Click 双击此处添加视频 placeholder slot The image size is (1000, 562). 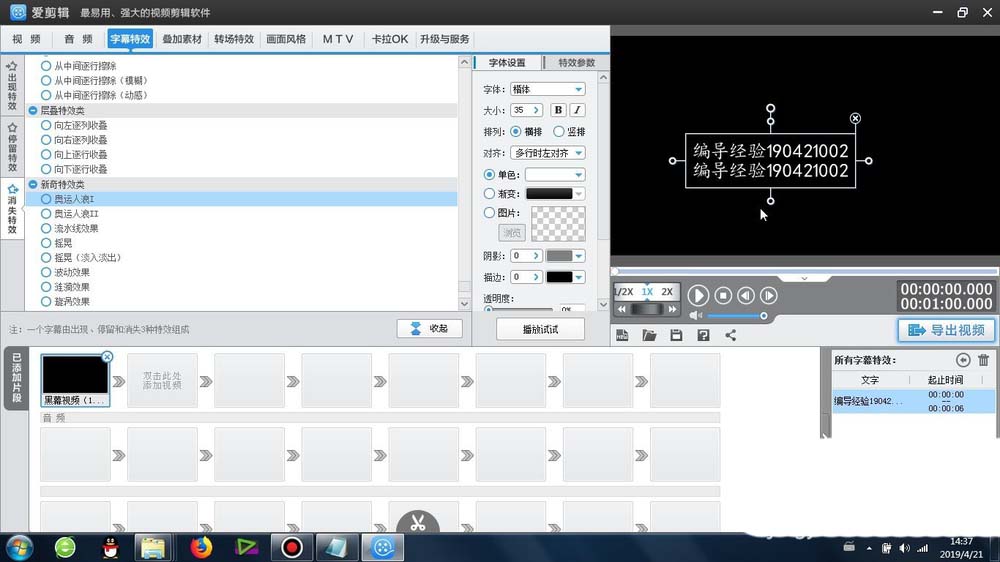162,381
